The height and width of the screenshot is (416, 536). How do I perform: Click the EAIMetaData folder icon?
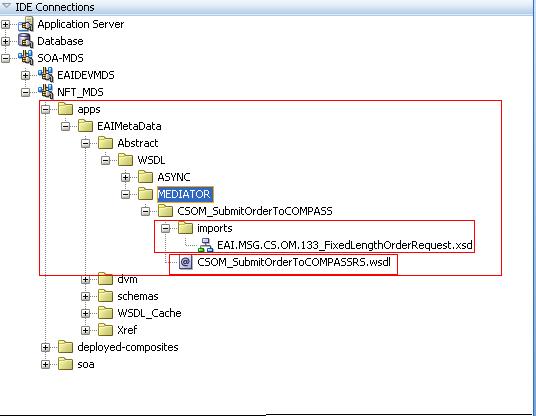[x=85, y=126]
